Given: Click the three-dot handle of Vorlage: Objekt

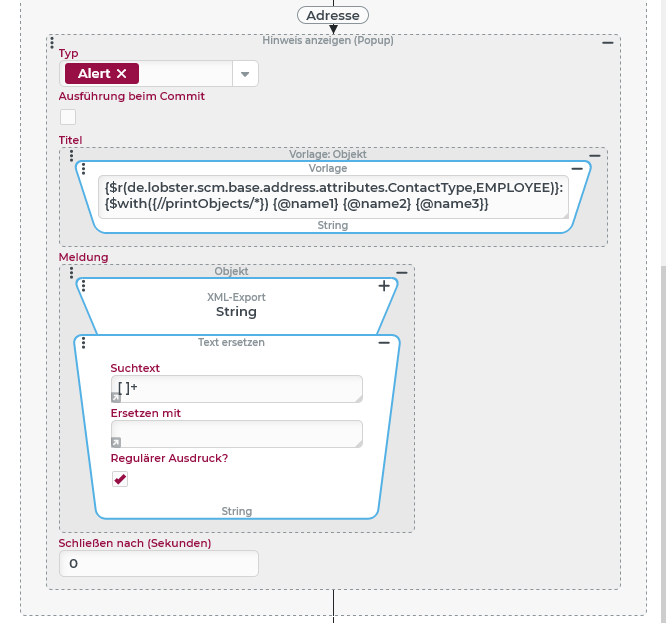Looking at the screenshot, I should coord(71,156).
